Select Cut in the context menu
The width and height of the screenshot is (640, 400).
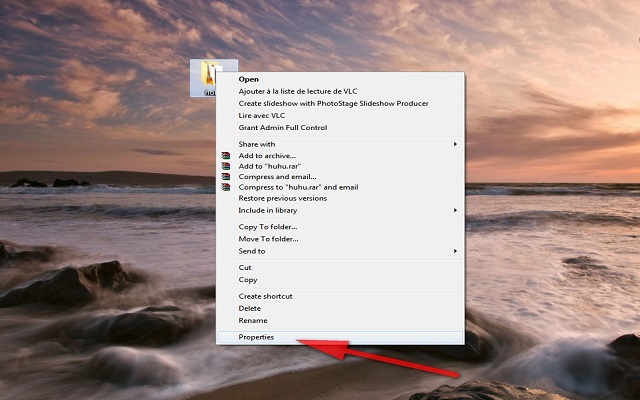(245, 267)
